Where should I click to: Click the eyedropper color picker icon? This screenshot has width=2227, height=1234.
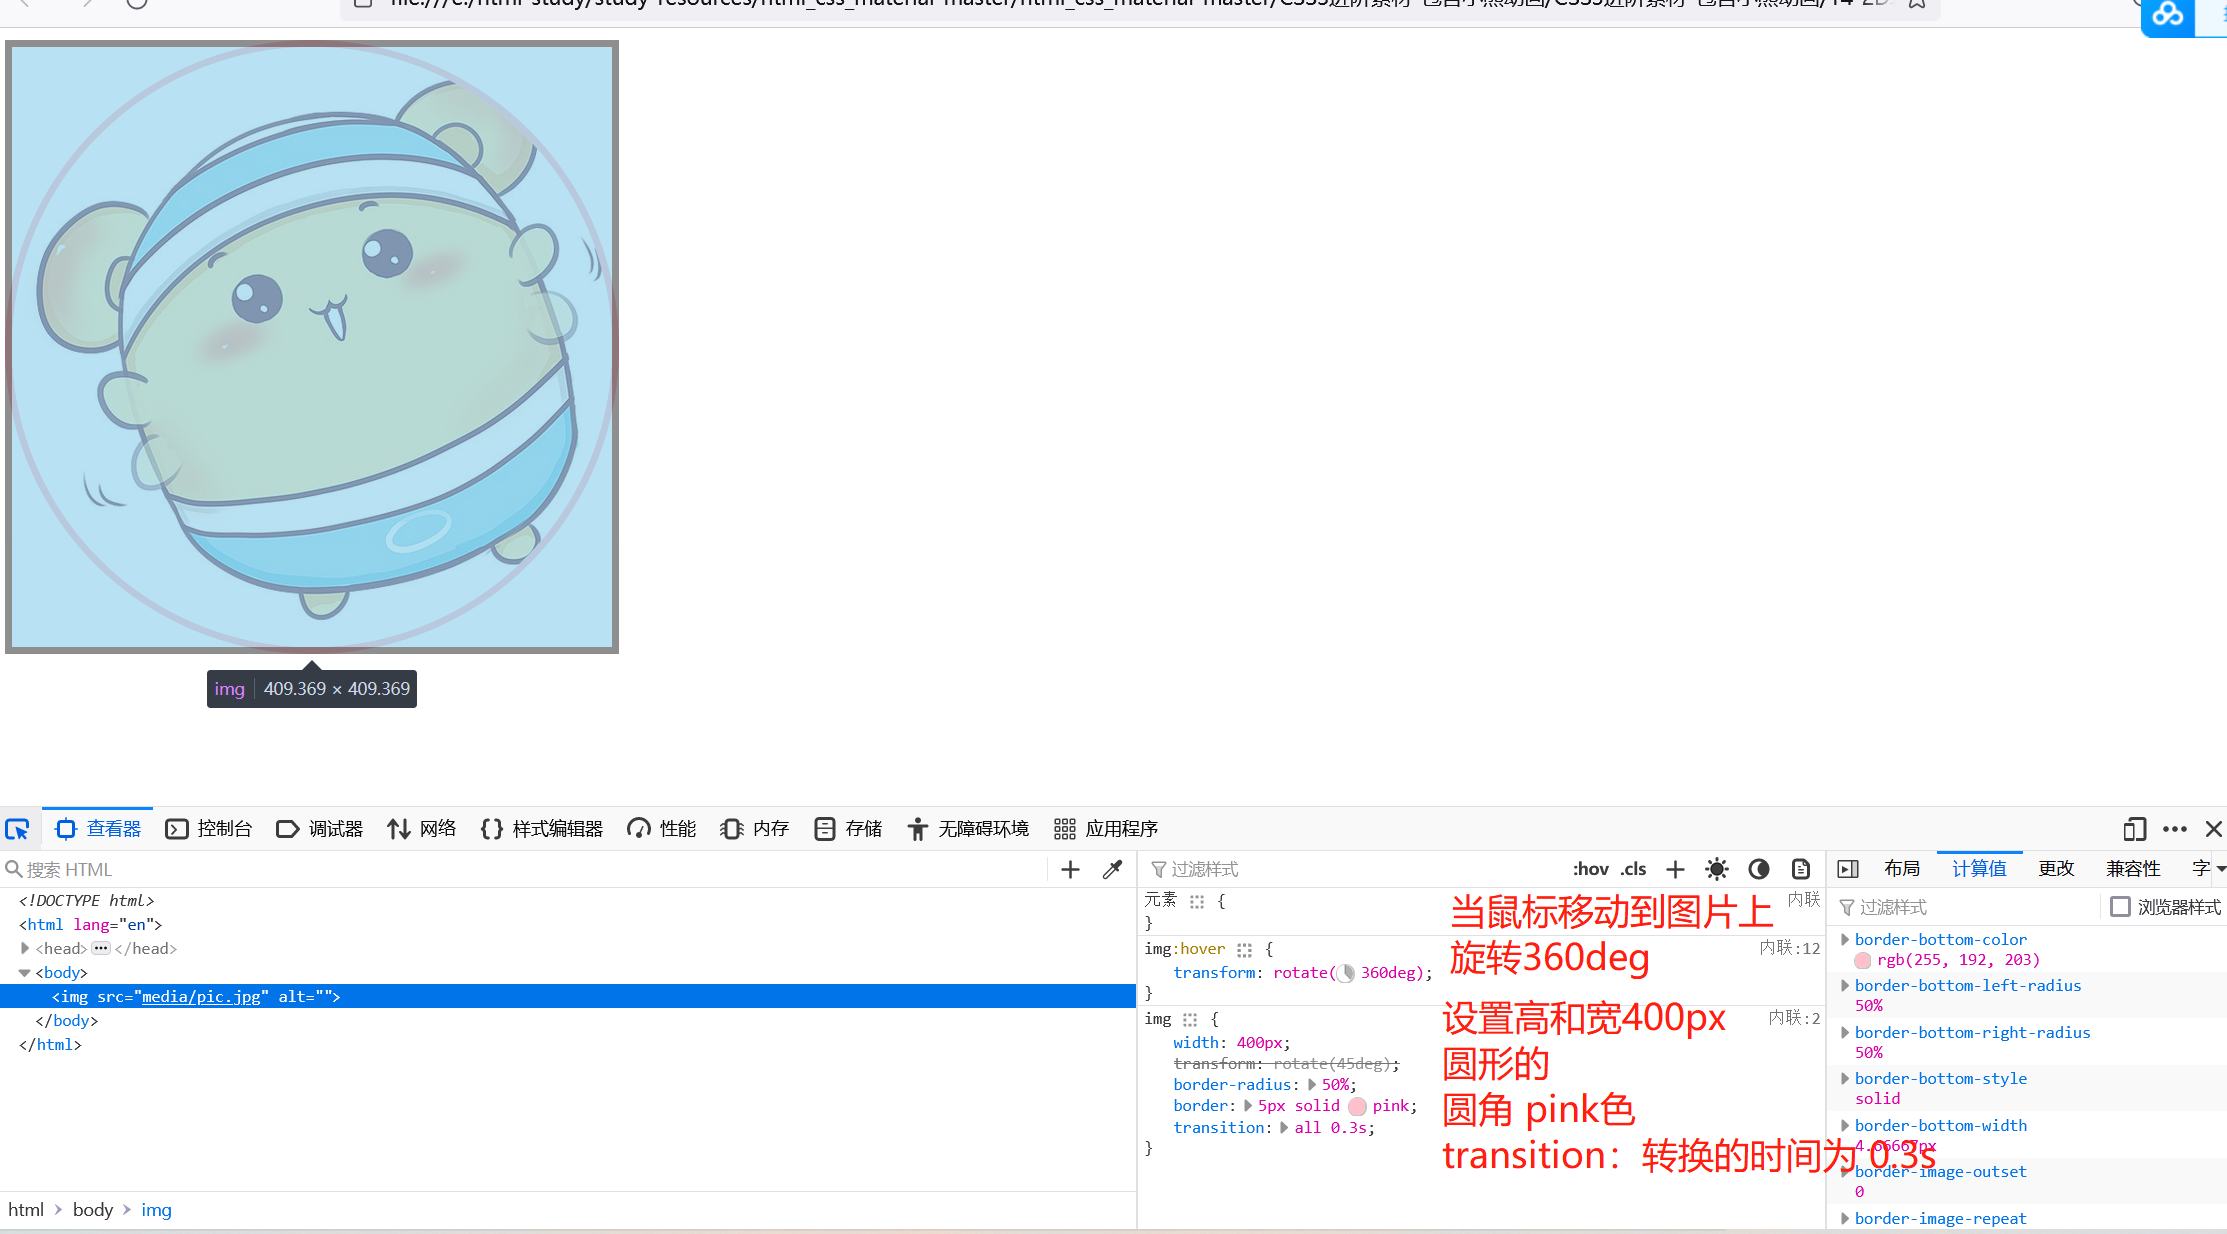coord(1112,869)
